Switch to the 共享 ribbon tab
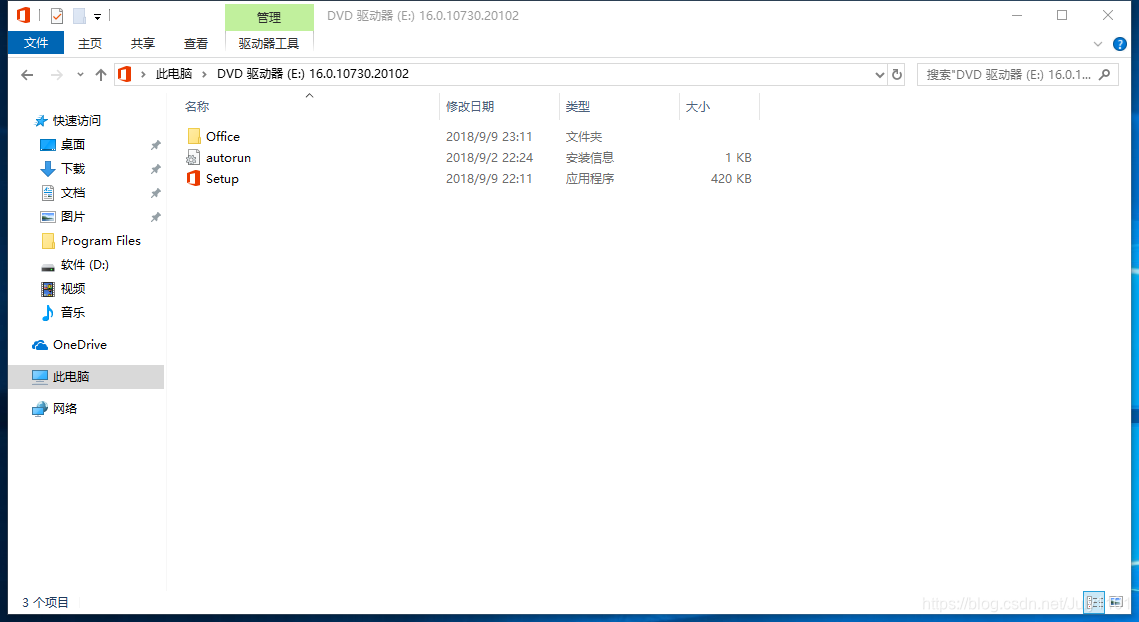Screen dimensions: 1139x622 (x=143, y=44)
